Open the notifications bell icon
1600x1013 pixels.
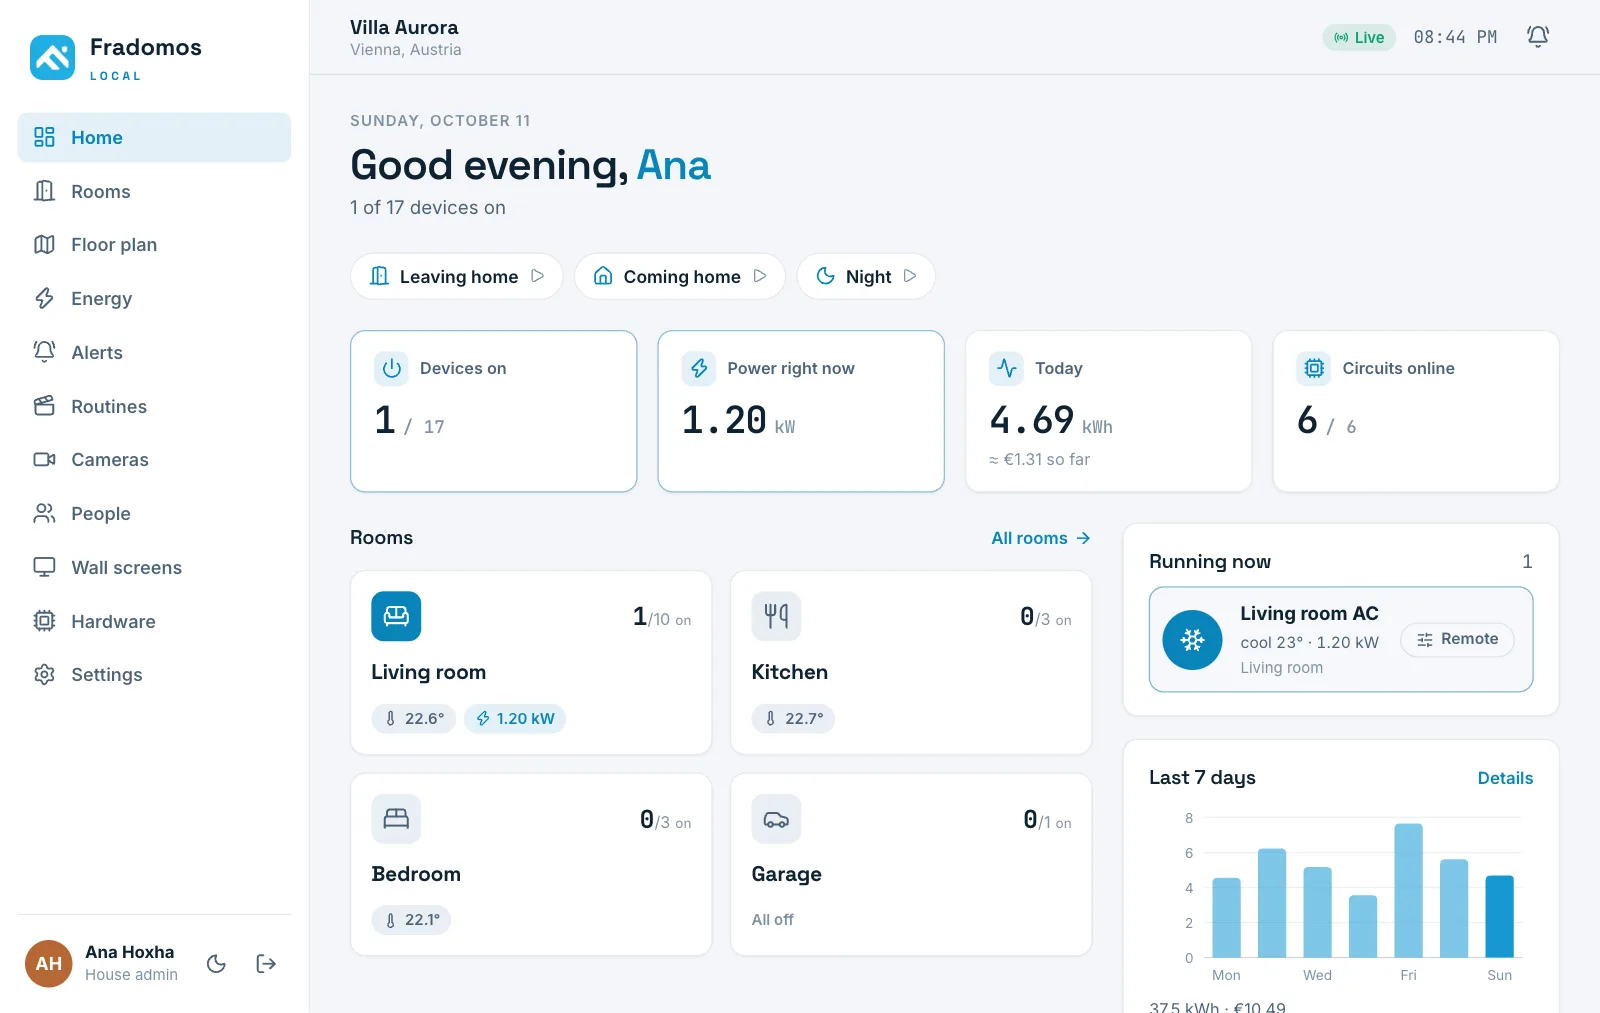click(x=1538, y=37)
